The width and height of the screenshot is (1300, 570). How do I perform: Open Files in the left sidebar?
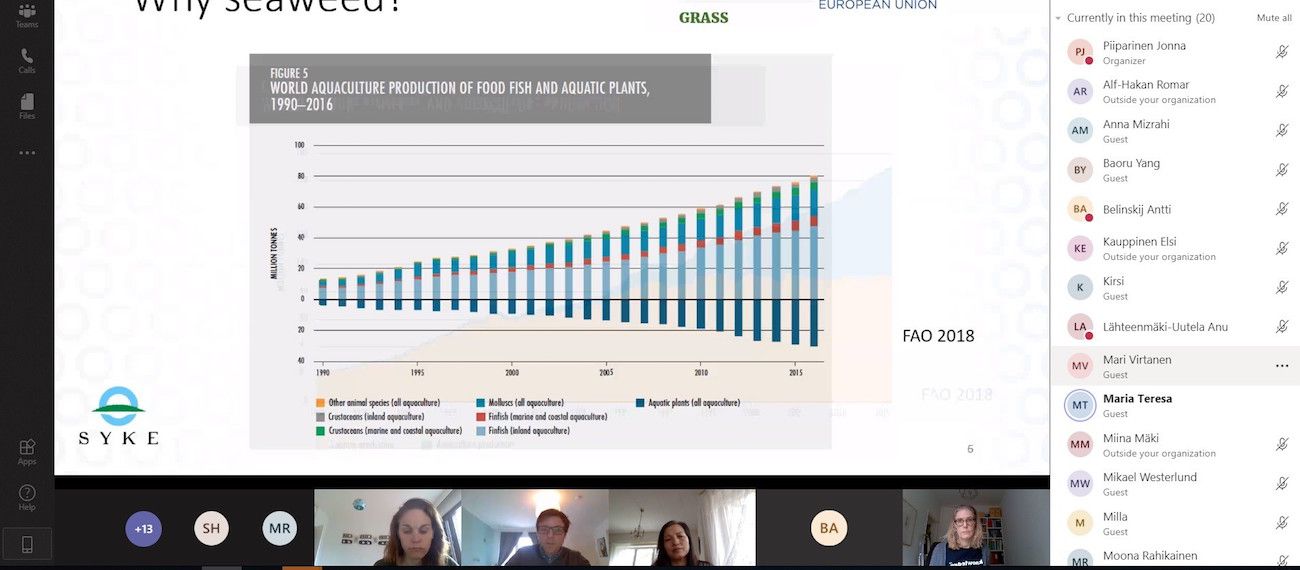[x=27, y=106]
